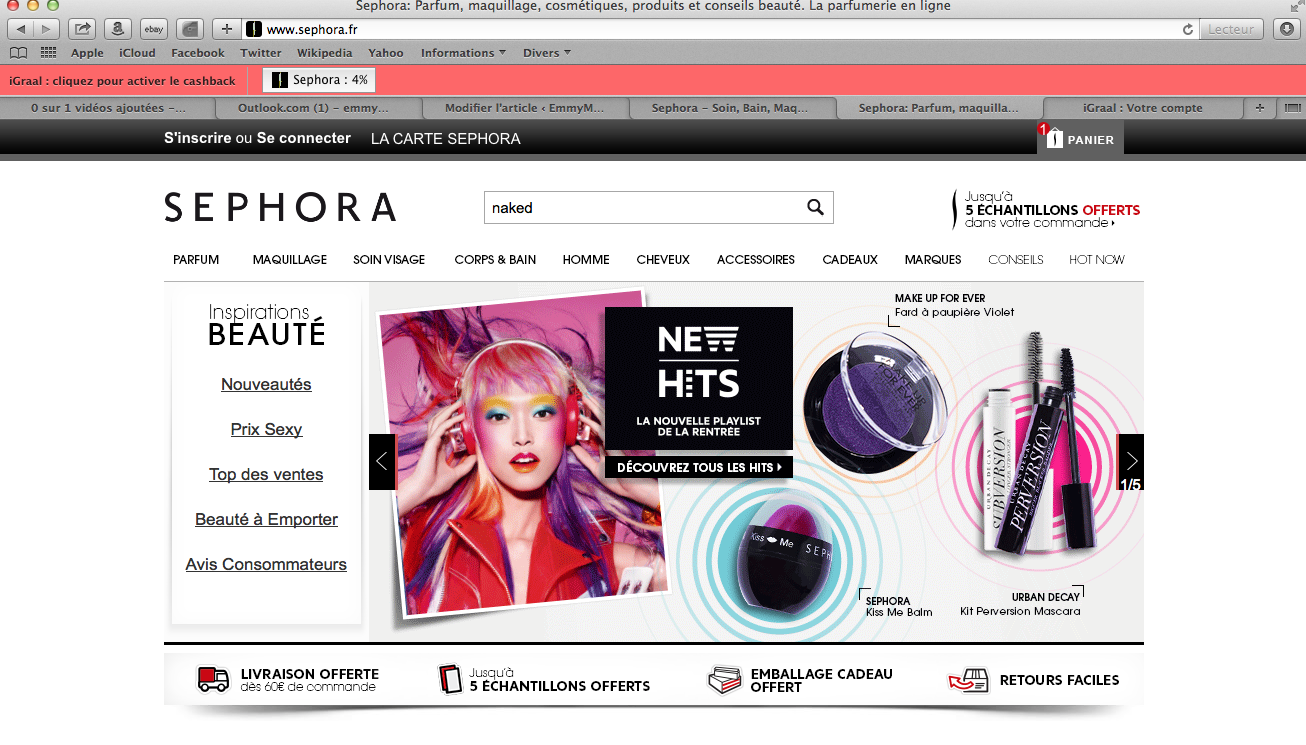Switch to Modifier l'article tab

coord(525,108)
